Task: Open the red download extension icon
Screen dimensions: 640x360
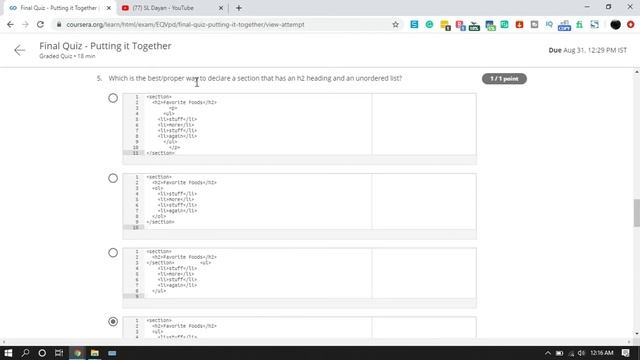Action: (x=519, y=24)
